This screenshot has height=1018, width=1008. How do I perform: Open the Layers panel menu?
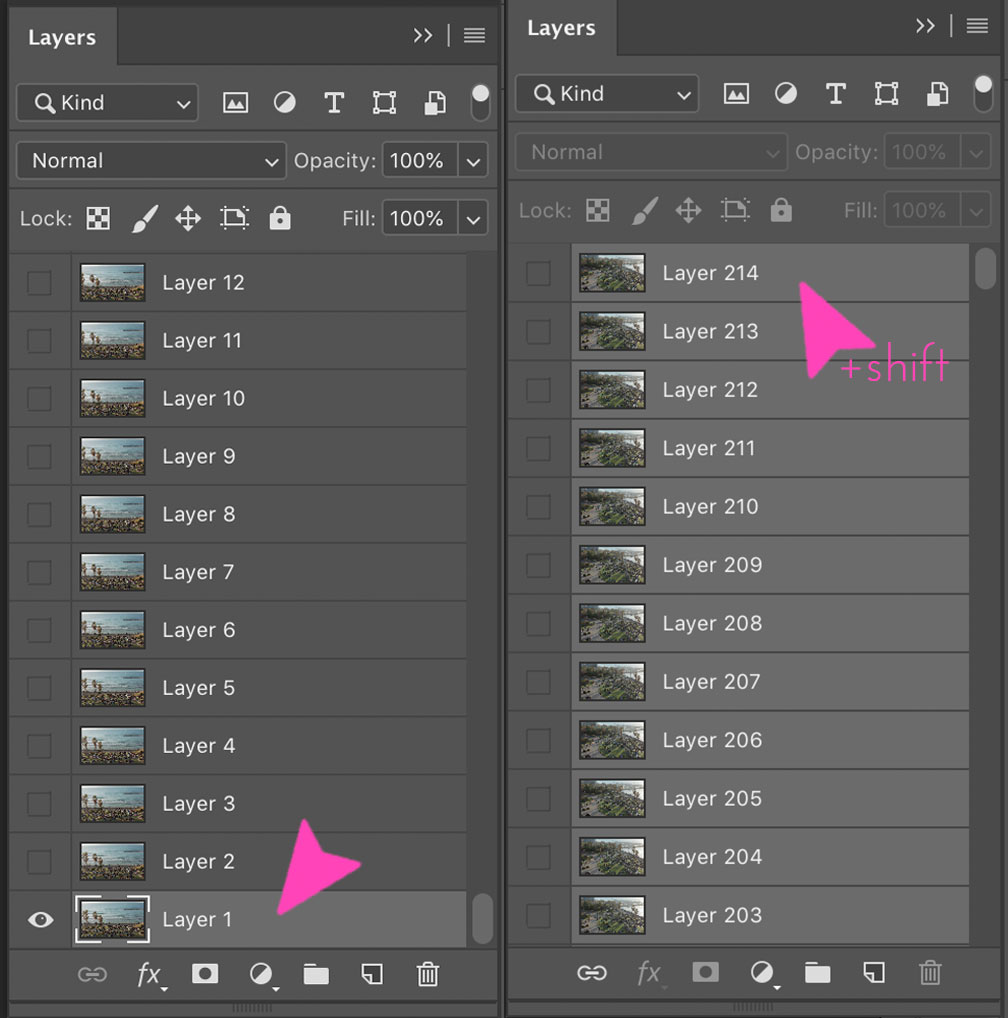coord(474,35)
